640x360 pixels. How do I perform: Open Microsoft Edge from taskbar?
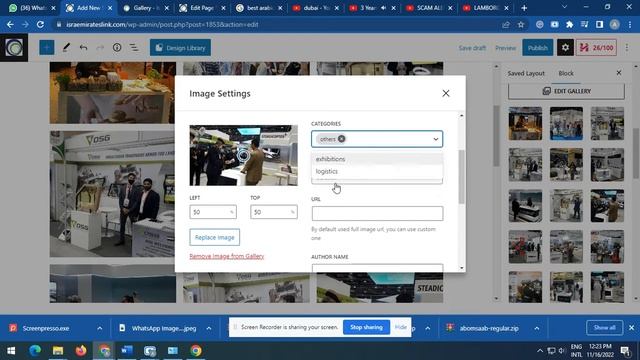pyautogui.click(x=35, y=351)
